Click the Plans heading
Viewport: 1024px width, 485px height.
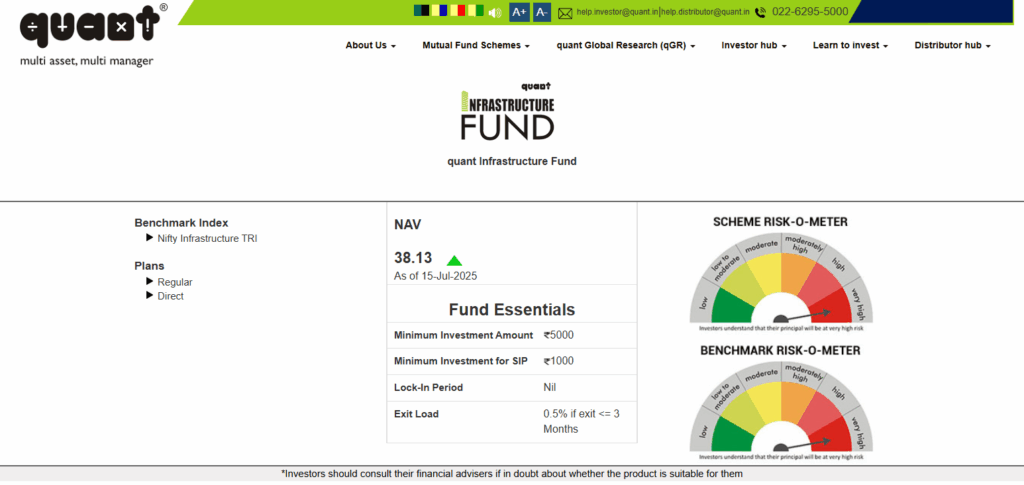(x=150, y=266)
